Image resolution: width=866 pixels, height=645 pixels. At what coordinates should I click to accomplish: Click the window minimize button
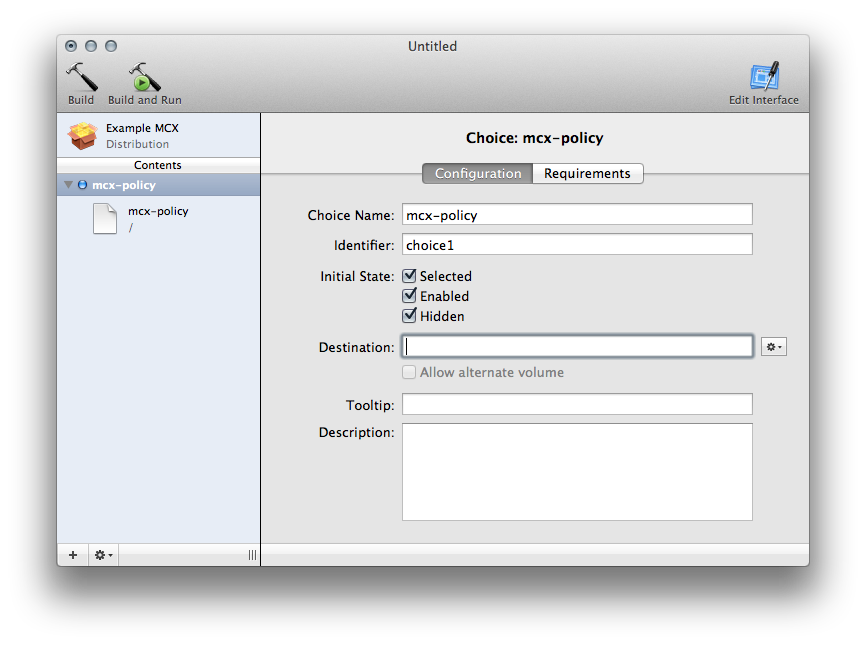[x=91, y=46]
